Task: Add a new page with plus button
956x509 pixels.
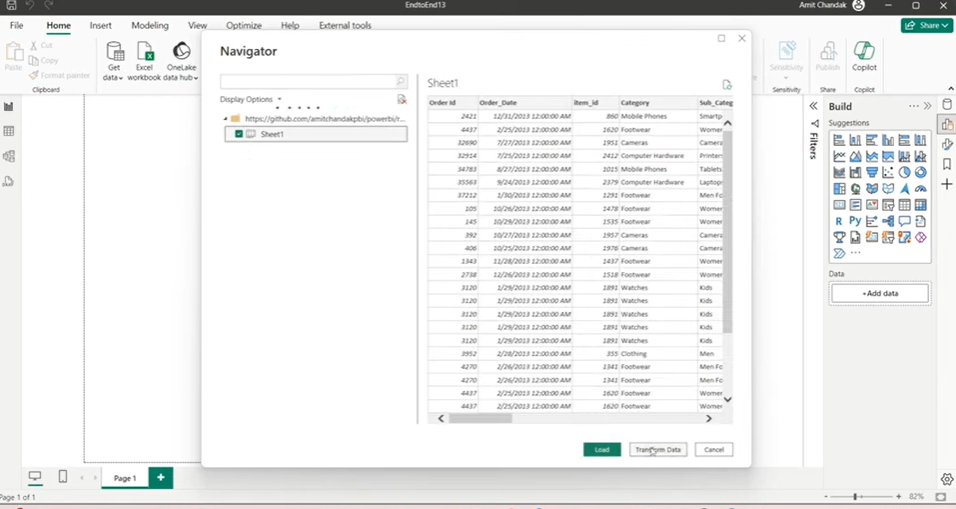Action: point(160,477)
